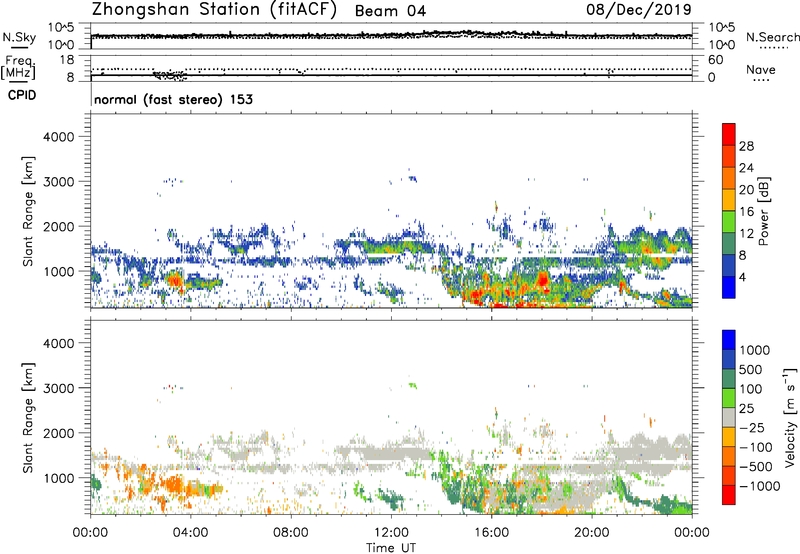Click the '16:00' time axis tick label
The width and height of the screenshot is (800, 554).
coord(491,533)
